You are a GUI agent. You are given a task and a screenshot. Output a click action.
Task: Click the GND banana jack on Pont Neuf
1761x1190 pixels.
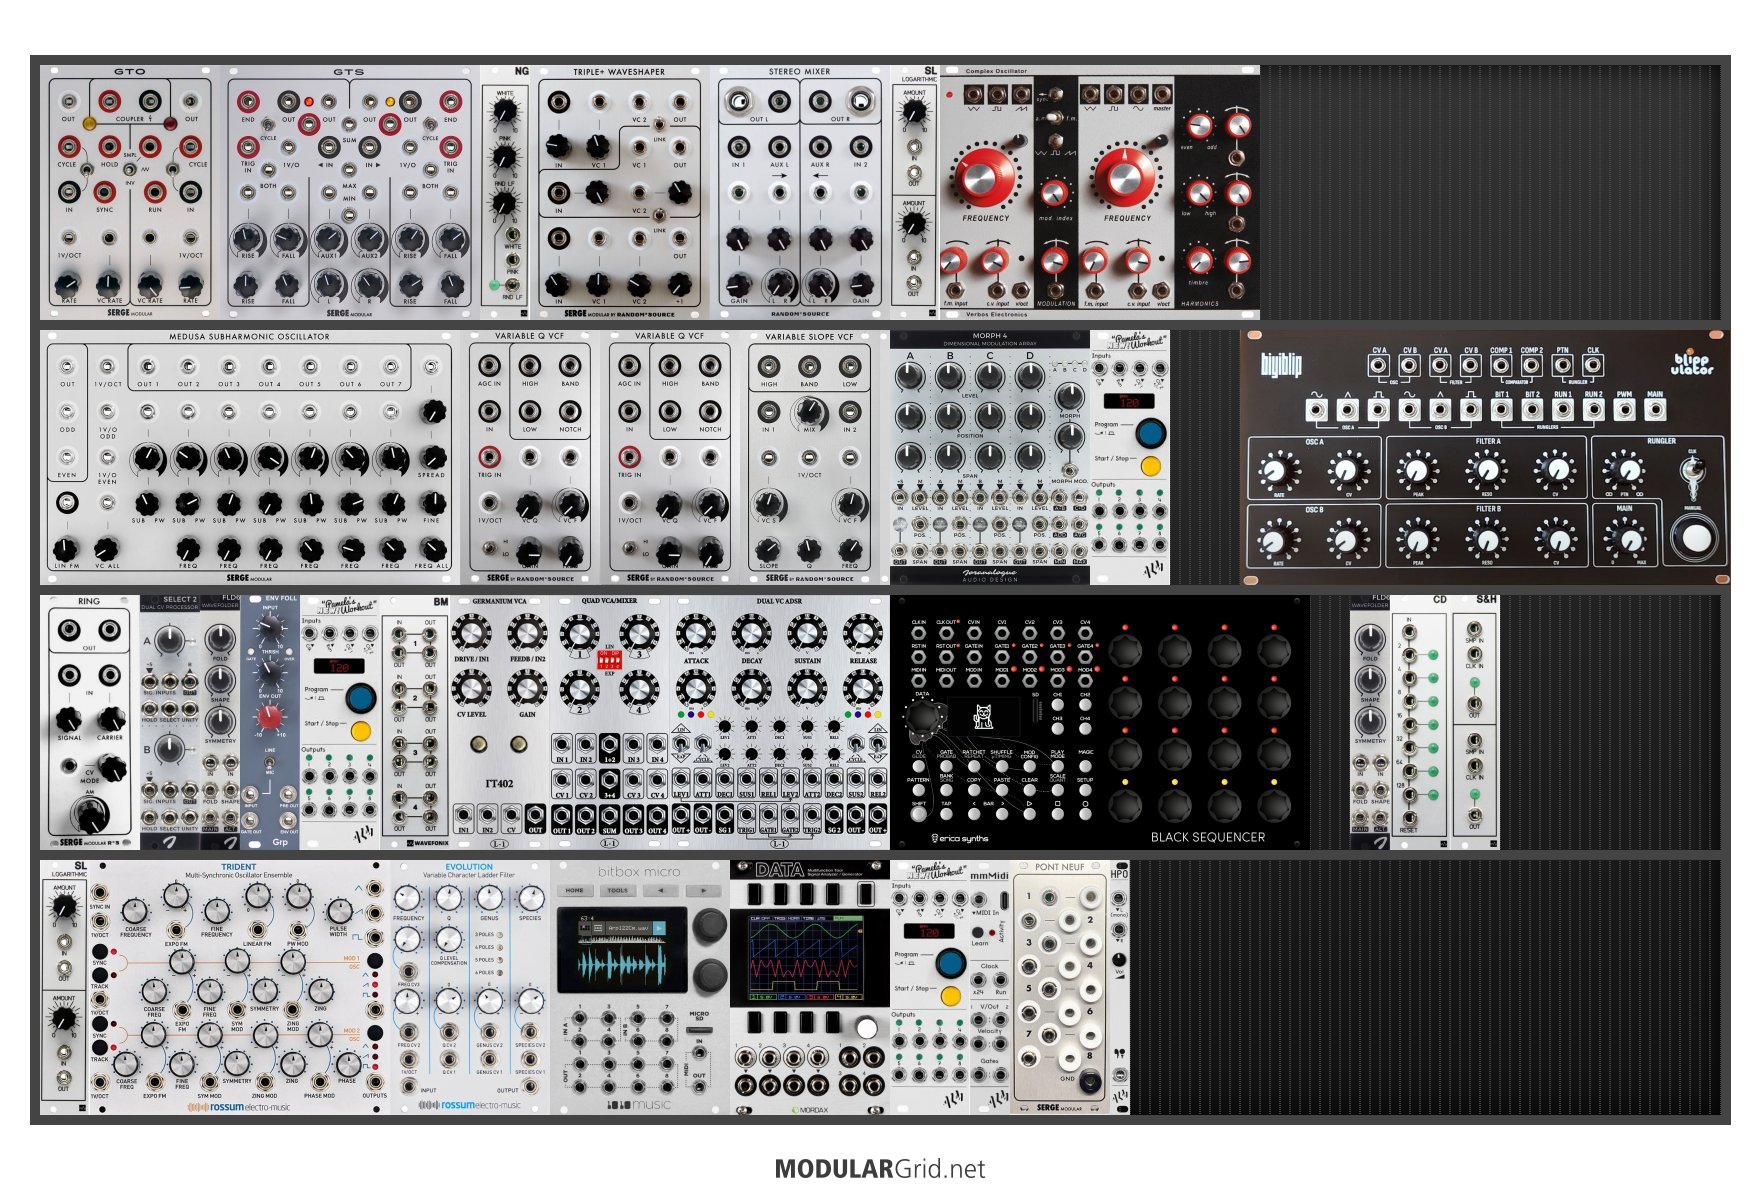[x=1088, y=1083]
